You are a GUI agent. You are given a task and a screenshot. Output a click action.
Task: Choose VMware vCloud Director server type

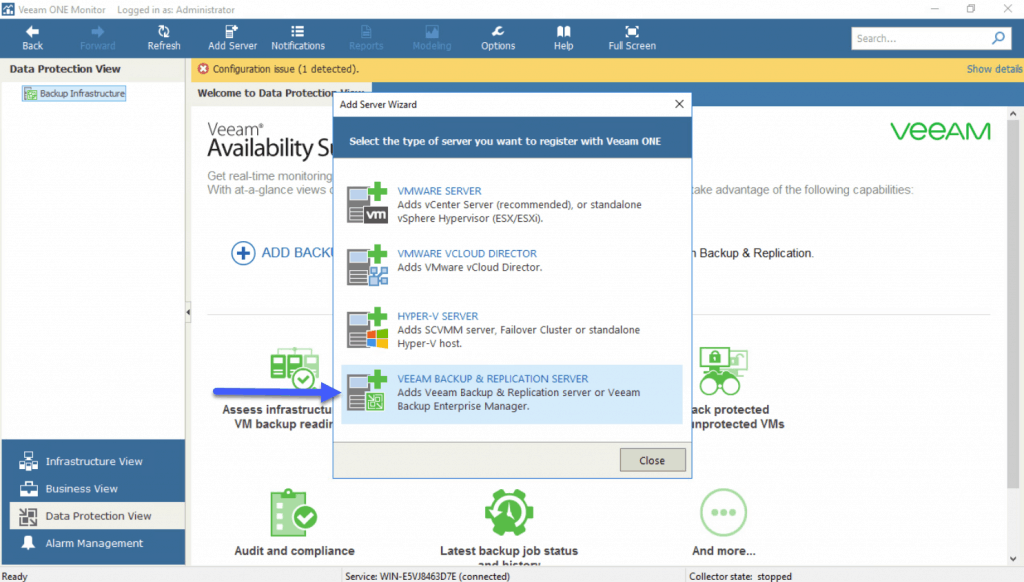click(x=467, y=254)
